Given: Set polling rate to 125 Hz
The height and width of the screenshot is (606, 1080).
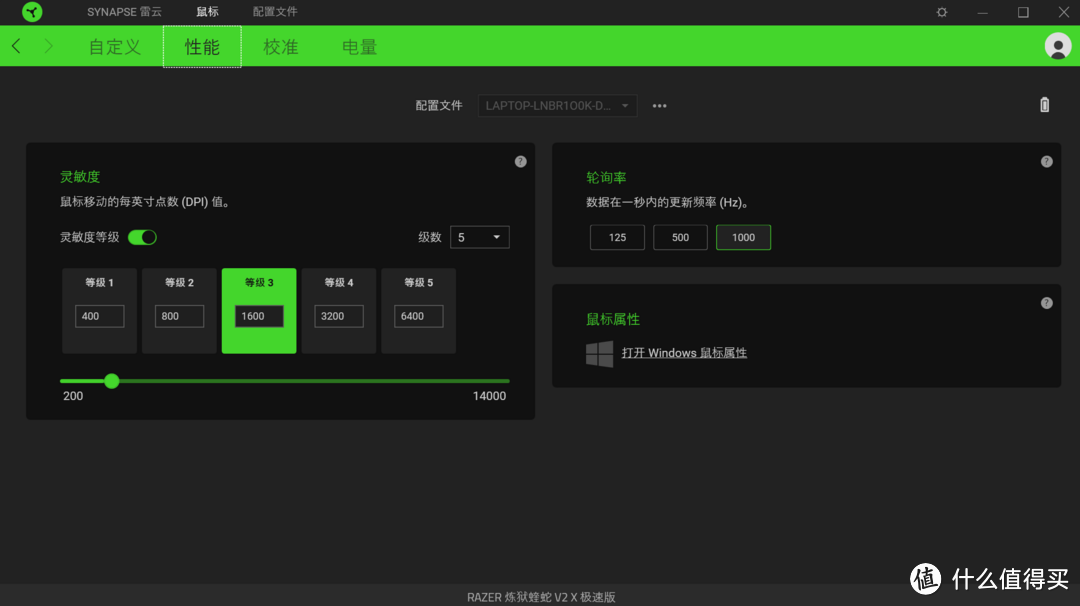Looking at the screenshot, I should point(617,238).
